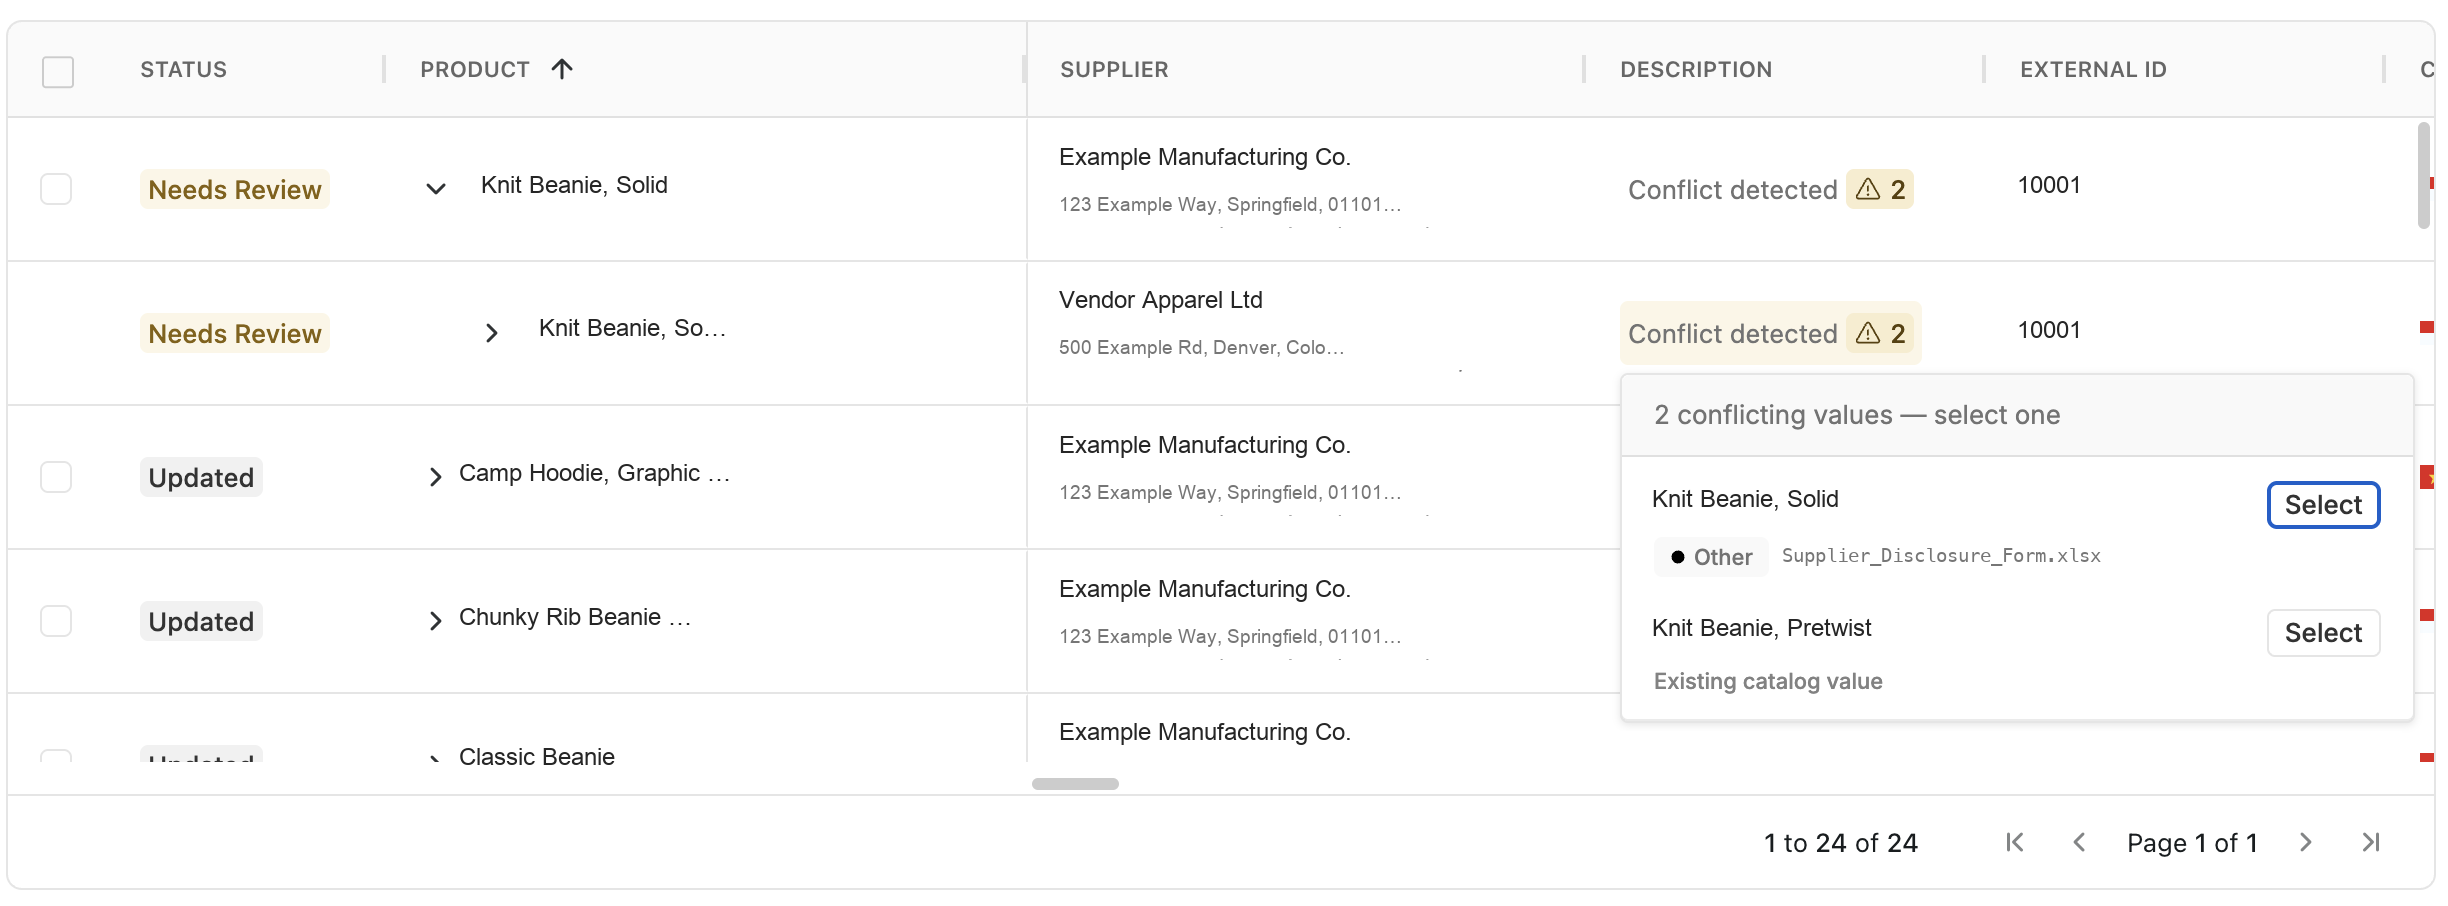Click the 'Existing catalog value' label
This screenshot has height=906, width=2448.
point(1768,681)
